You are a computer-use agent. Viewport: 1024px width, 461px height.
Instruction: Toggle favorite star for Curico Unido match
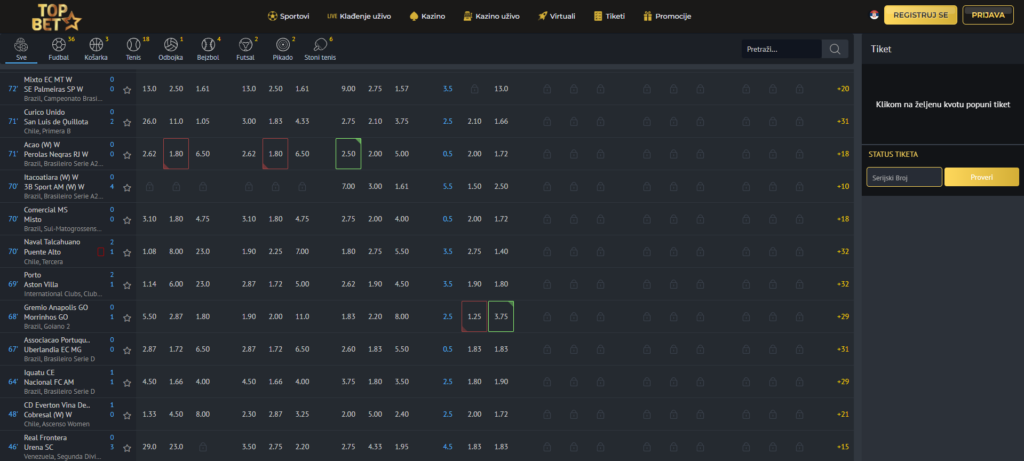127,122
